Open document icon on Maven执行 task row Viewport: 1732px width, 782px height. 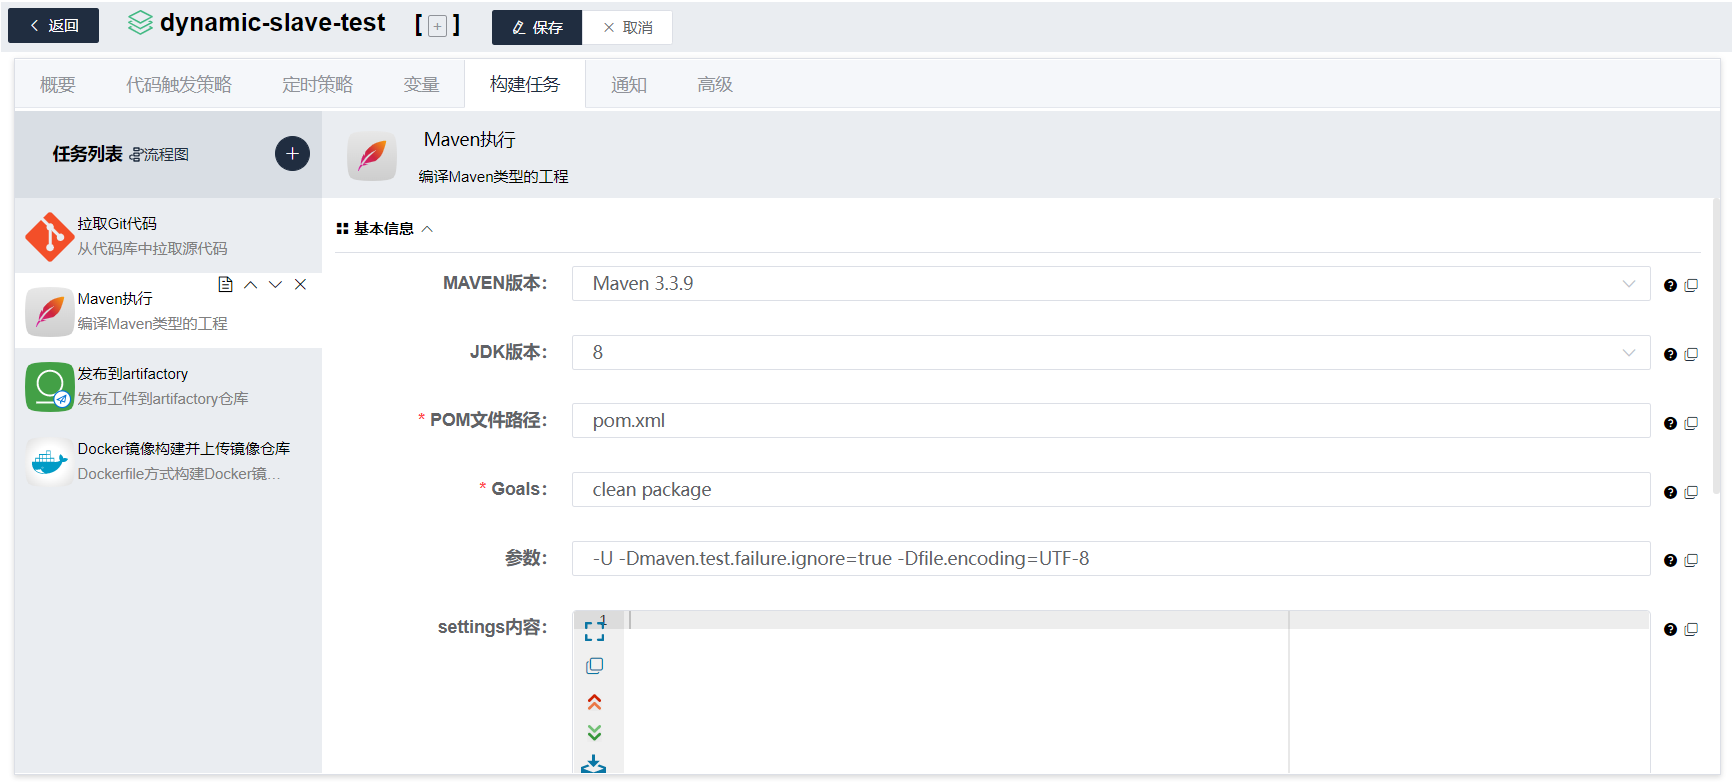click(226, 285)
